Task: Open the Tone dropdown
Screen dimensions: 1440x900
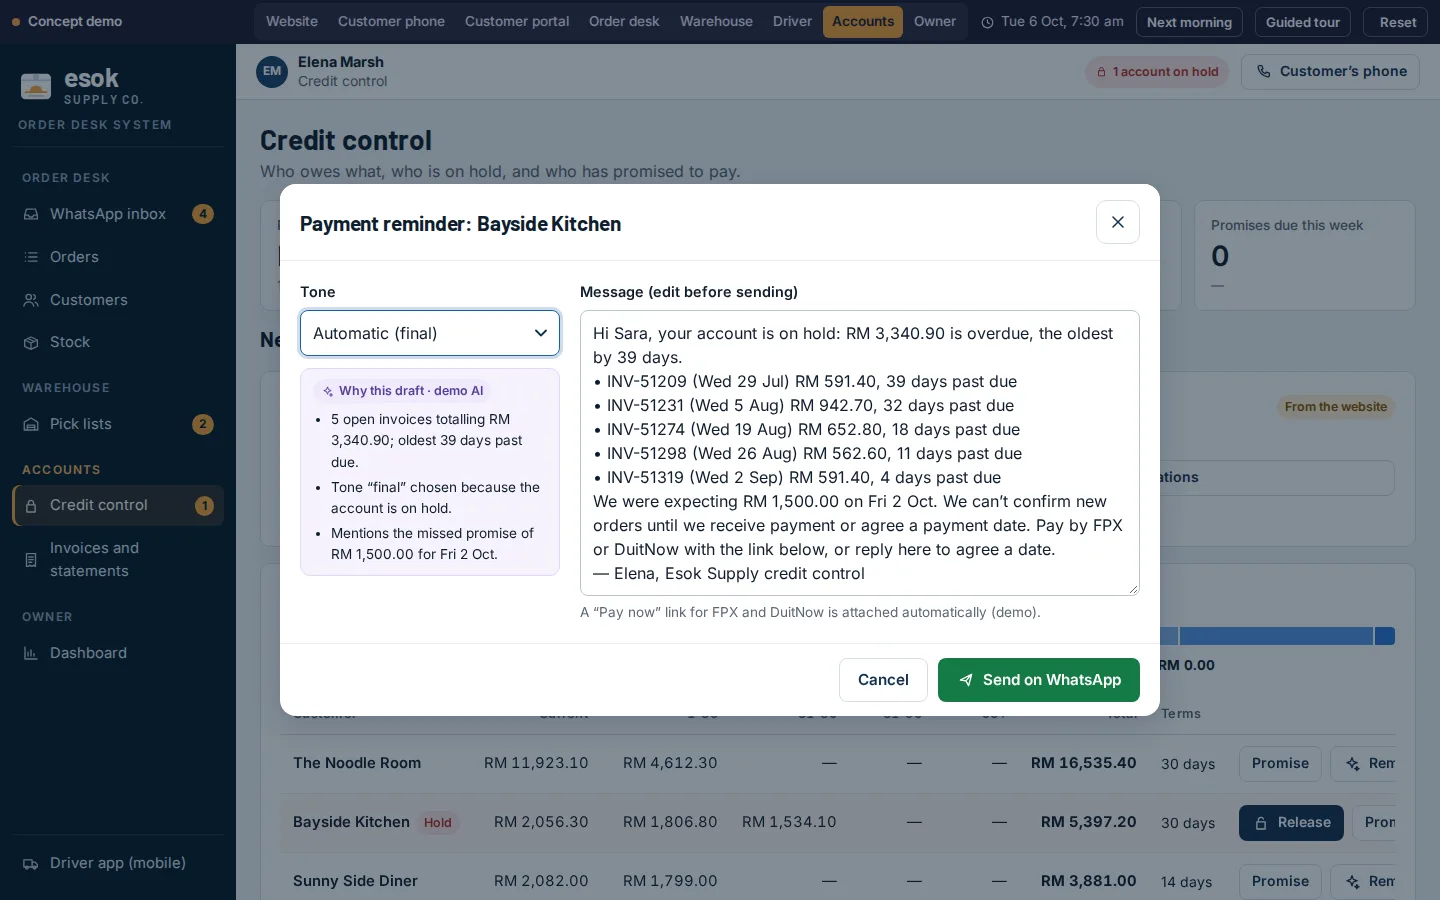Action: tap(430, 333)
